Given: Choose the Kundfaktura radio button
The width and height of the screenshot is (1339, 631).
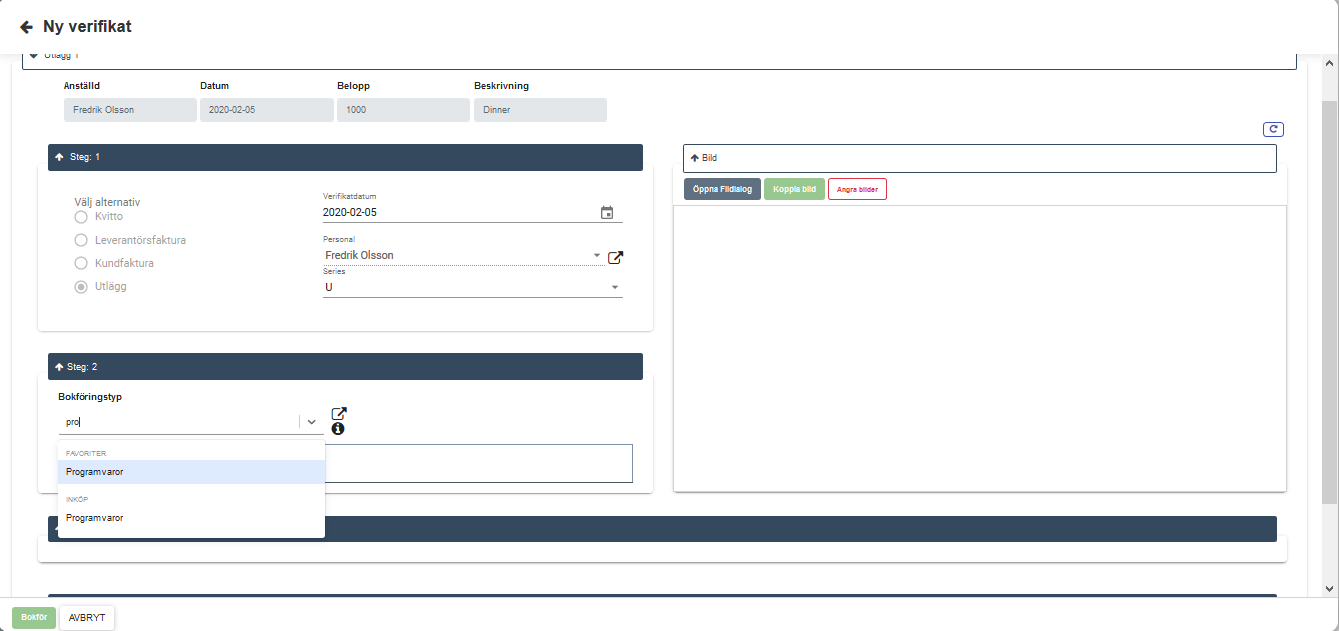Looking at the screenshot, I should [81, 263].
